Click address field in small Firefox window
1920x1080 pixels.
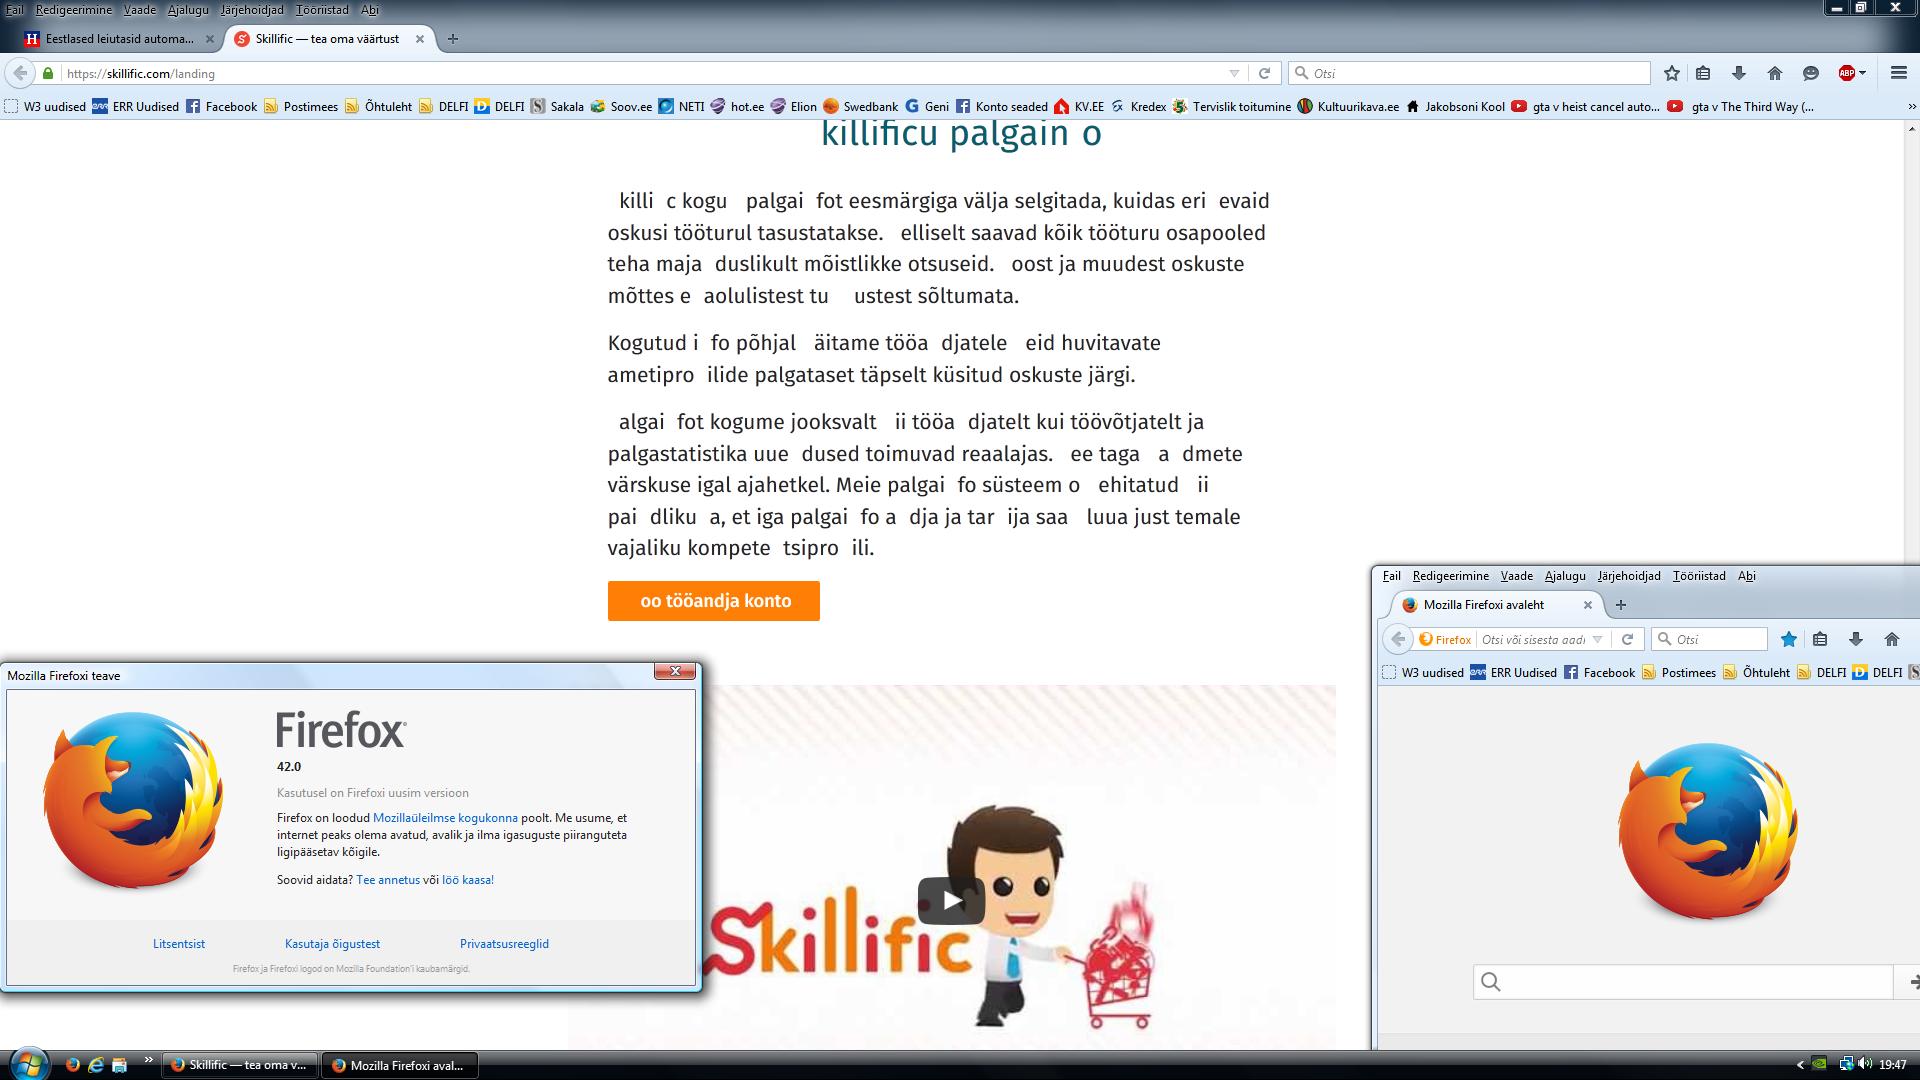[1533, 639]
